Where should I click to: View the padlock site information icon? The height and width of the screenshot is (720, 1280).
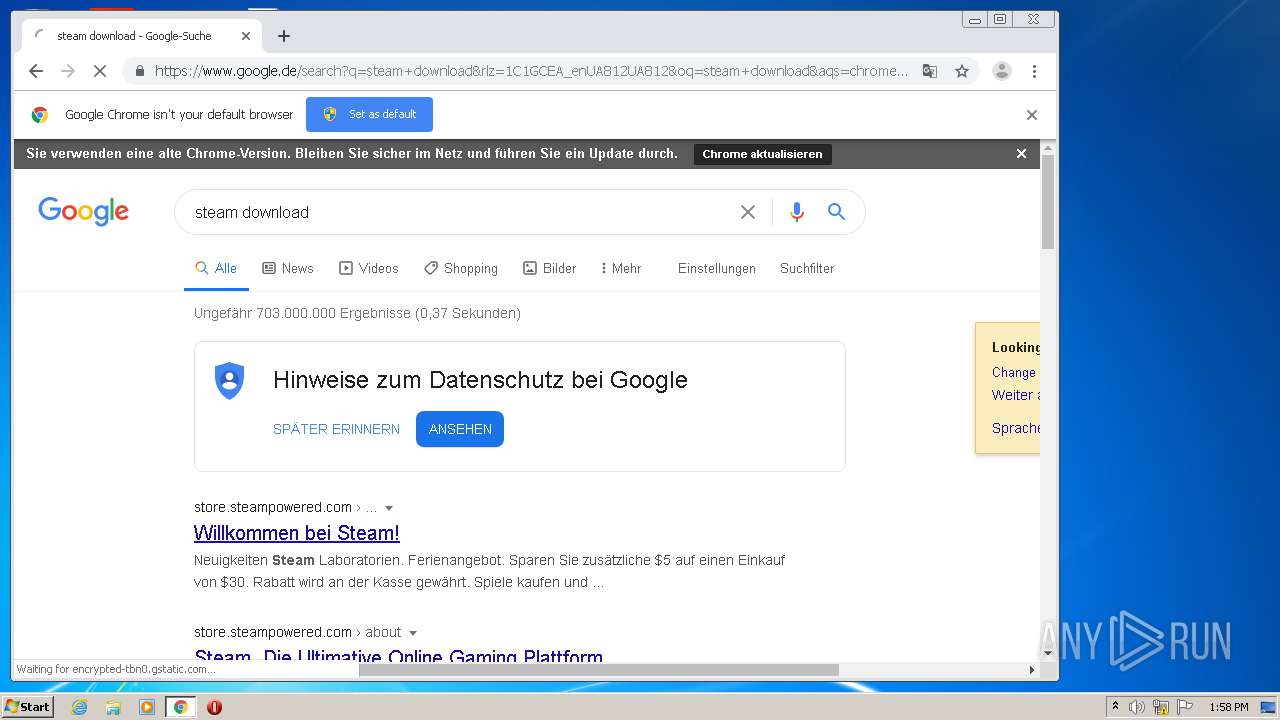(139, 71)
